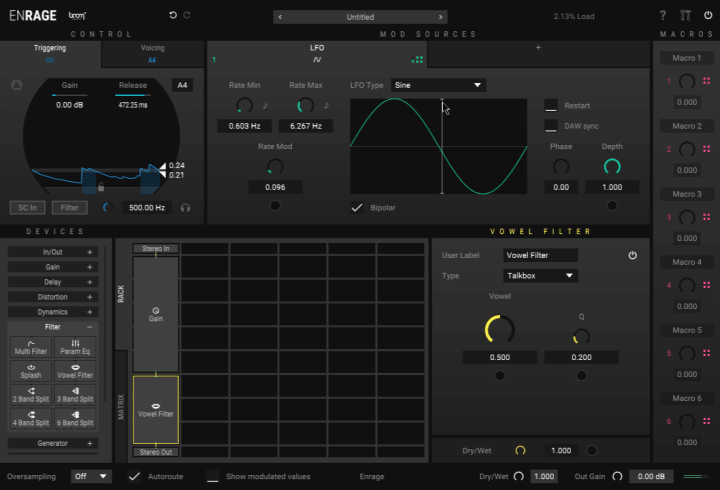Toggle the Vowel Filter power button
The height and width of the screenshot is (490, 720).
tap(632, 256)
